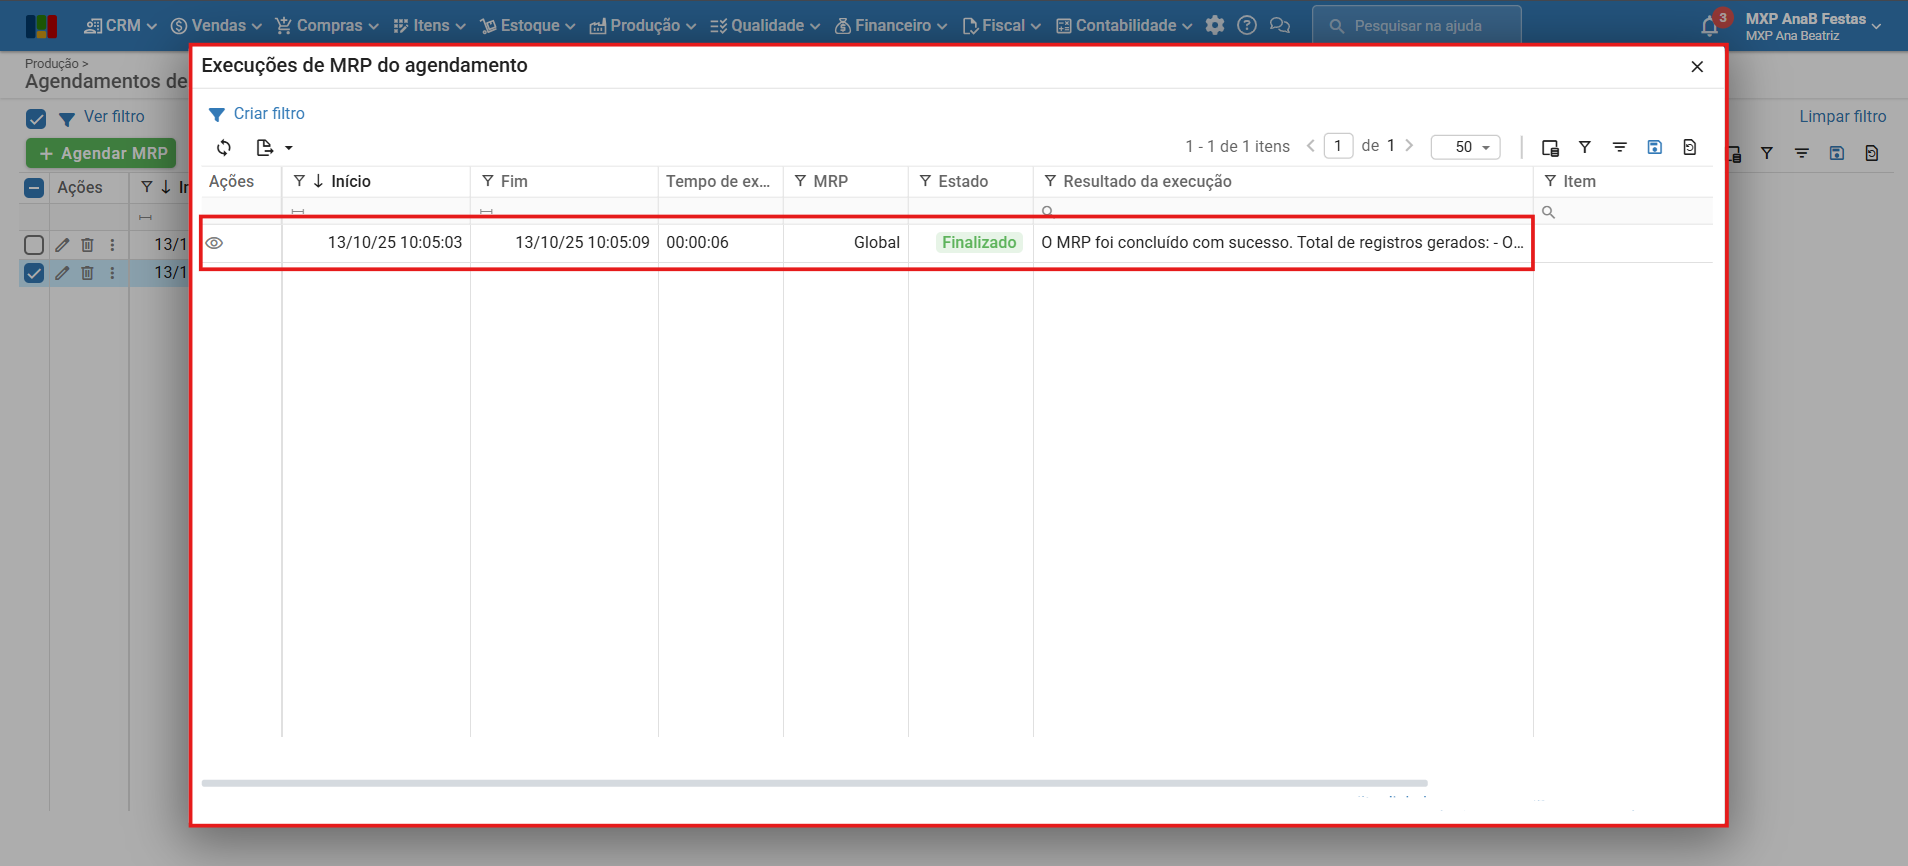Go to the previous page of results
Image resolution: width=1908 pixels, height=866 pixels.
[x=1311, y=146]
